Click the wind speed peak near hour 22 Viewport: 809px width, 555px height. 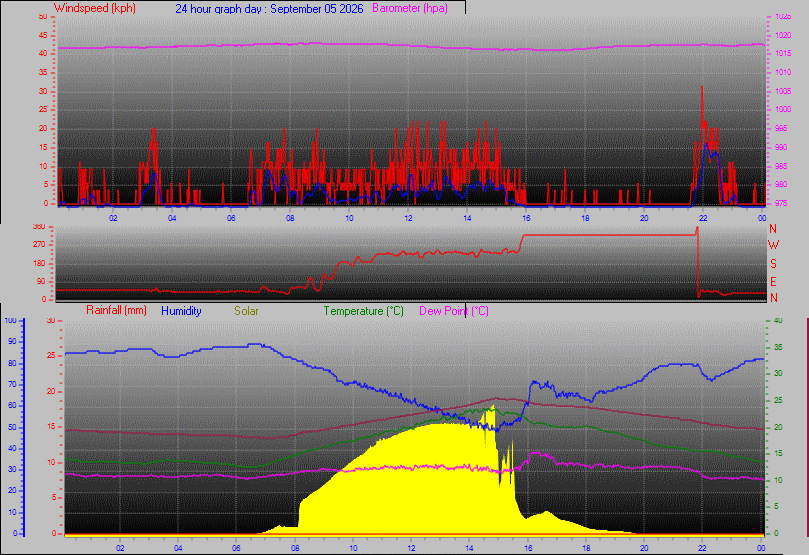pos(702,88)
